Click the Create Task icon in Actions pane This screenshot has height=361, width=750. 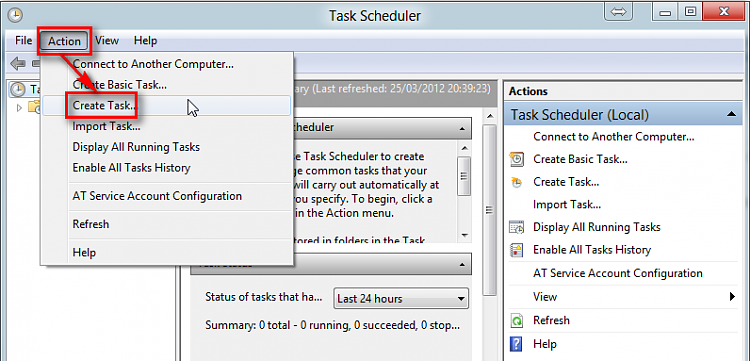(517, 182)
